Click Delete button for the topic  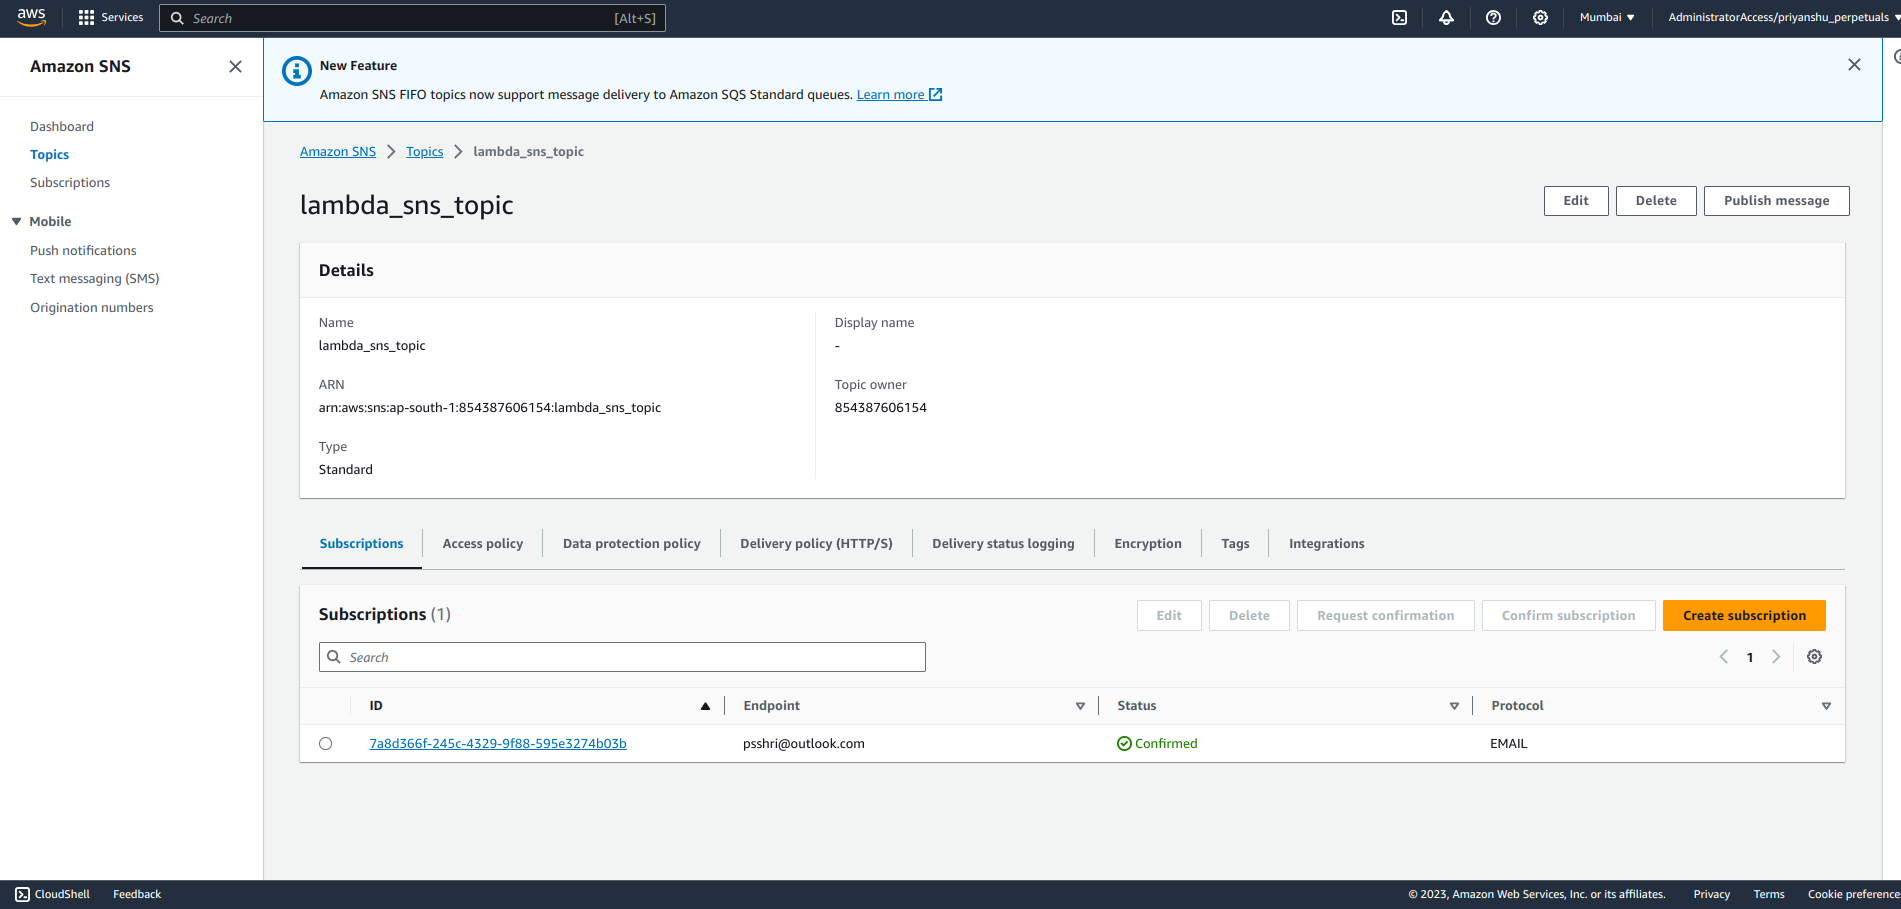point(1656,200)
